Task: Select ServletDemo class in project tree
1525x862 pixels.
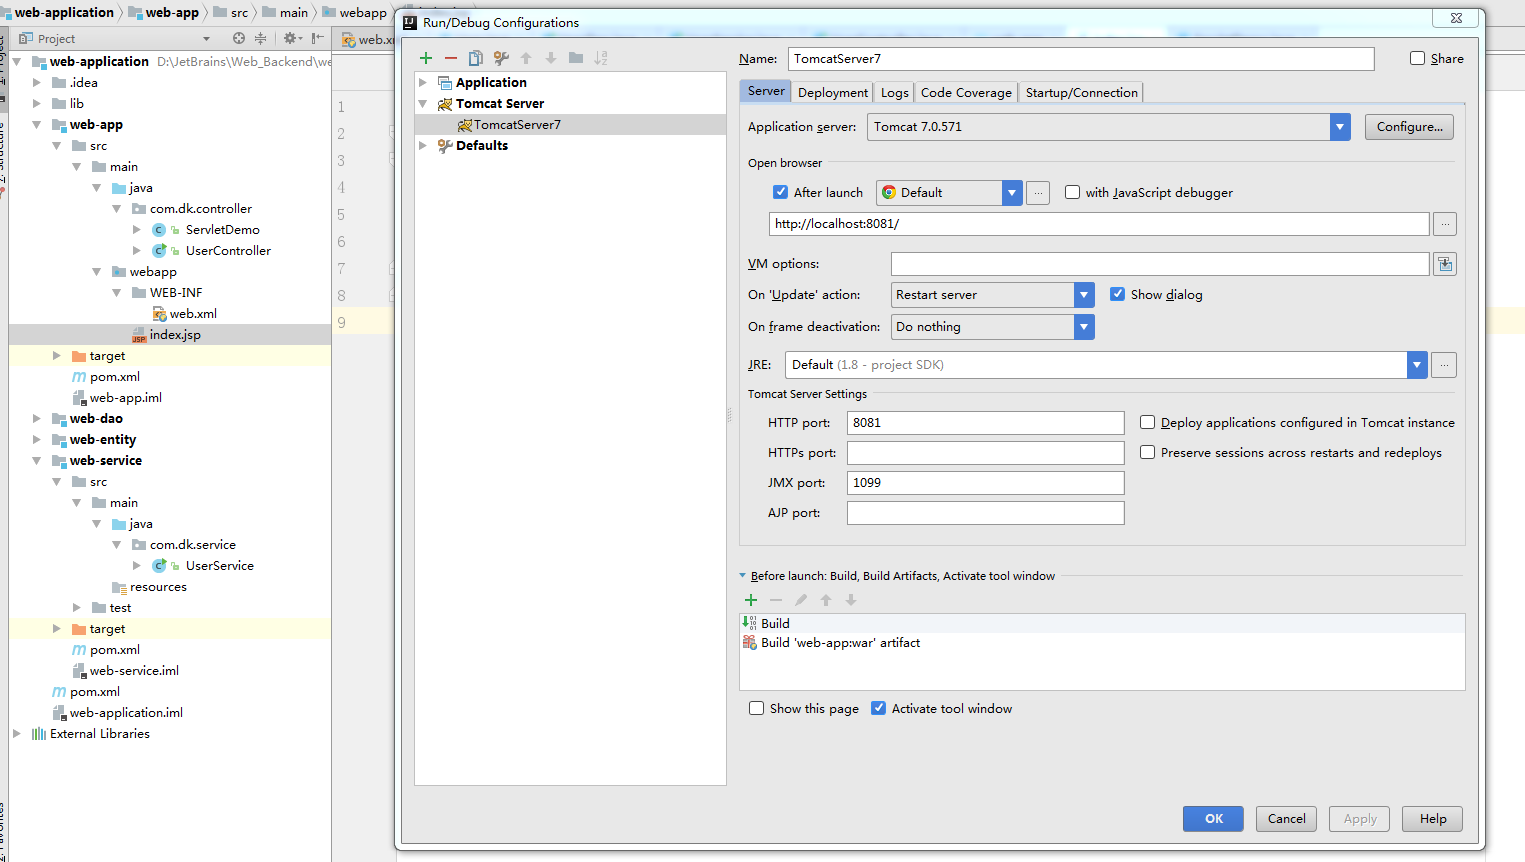Action: coord(222,230)
